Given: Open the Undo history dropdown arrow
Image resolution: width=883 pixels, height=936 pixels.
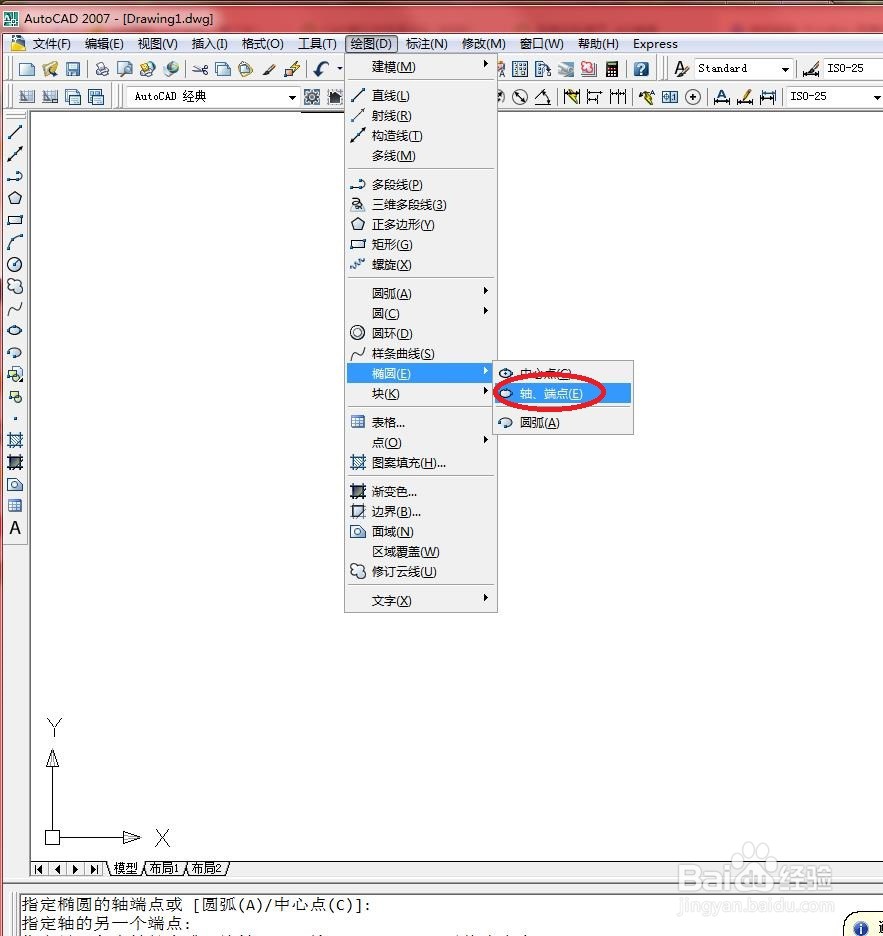Looking at the screenshot, I should [x=340, y=69].
